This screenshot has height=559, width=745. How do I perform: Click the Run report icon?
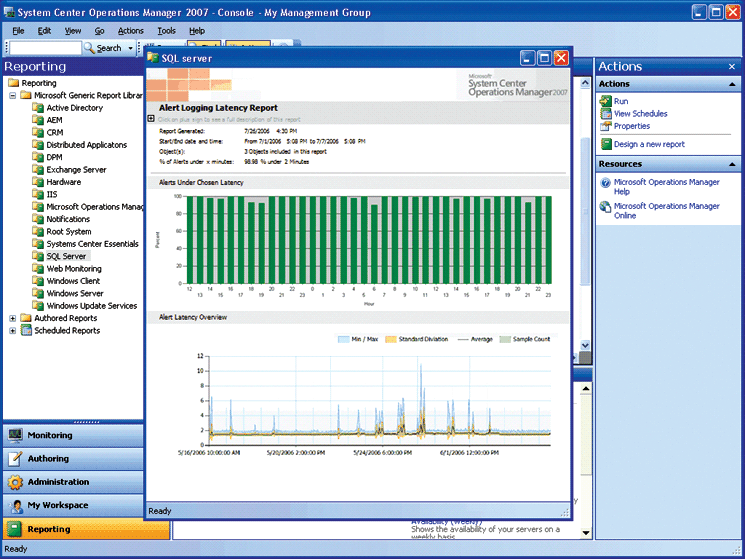[605, 101]
